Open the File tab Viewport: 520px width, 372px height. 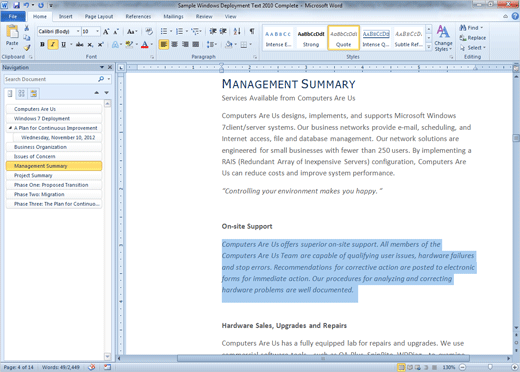(13, 16)
